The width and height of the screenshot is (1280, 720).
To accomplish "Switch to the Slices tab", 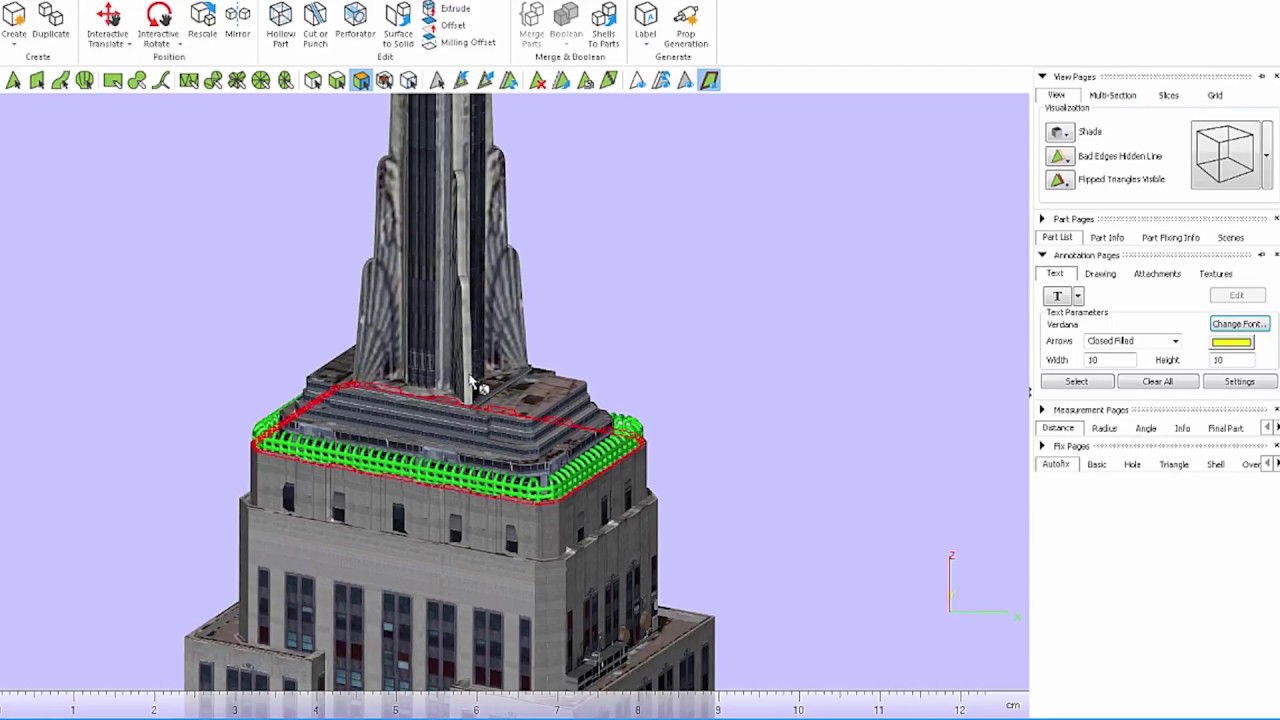I will tap(1169, 96).
